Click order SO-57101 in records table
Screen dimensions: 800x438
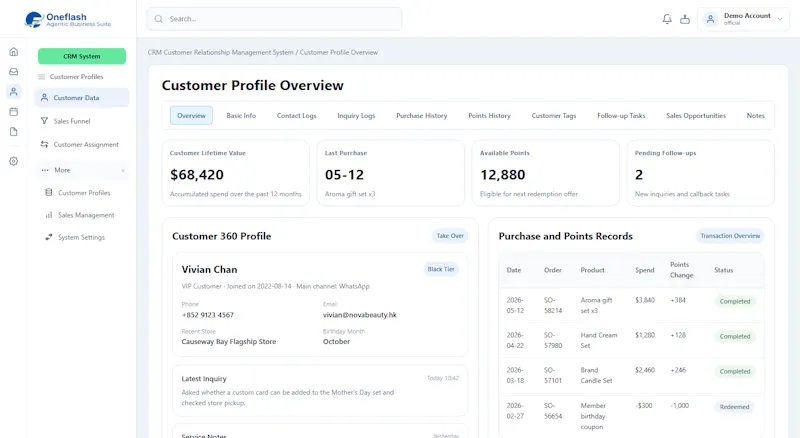[553, 375]
